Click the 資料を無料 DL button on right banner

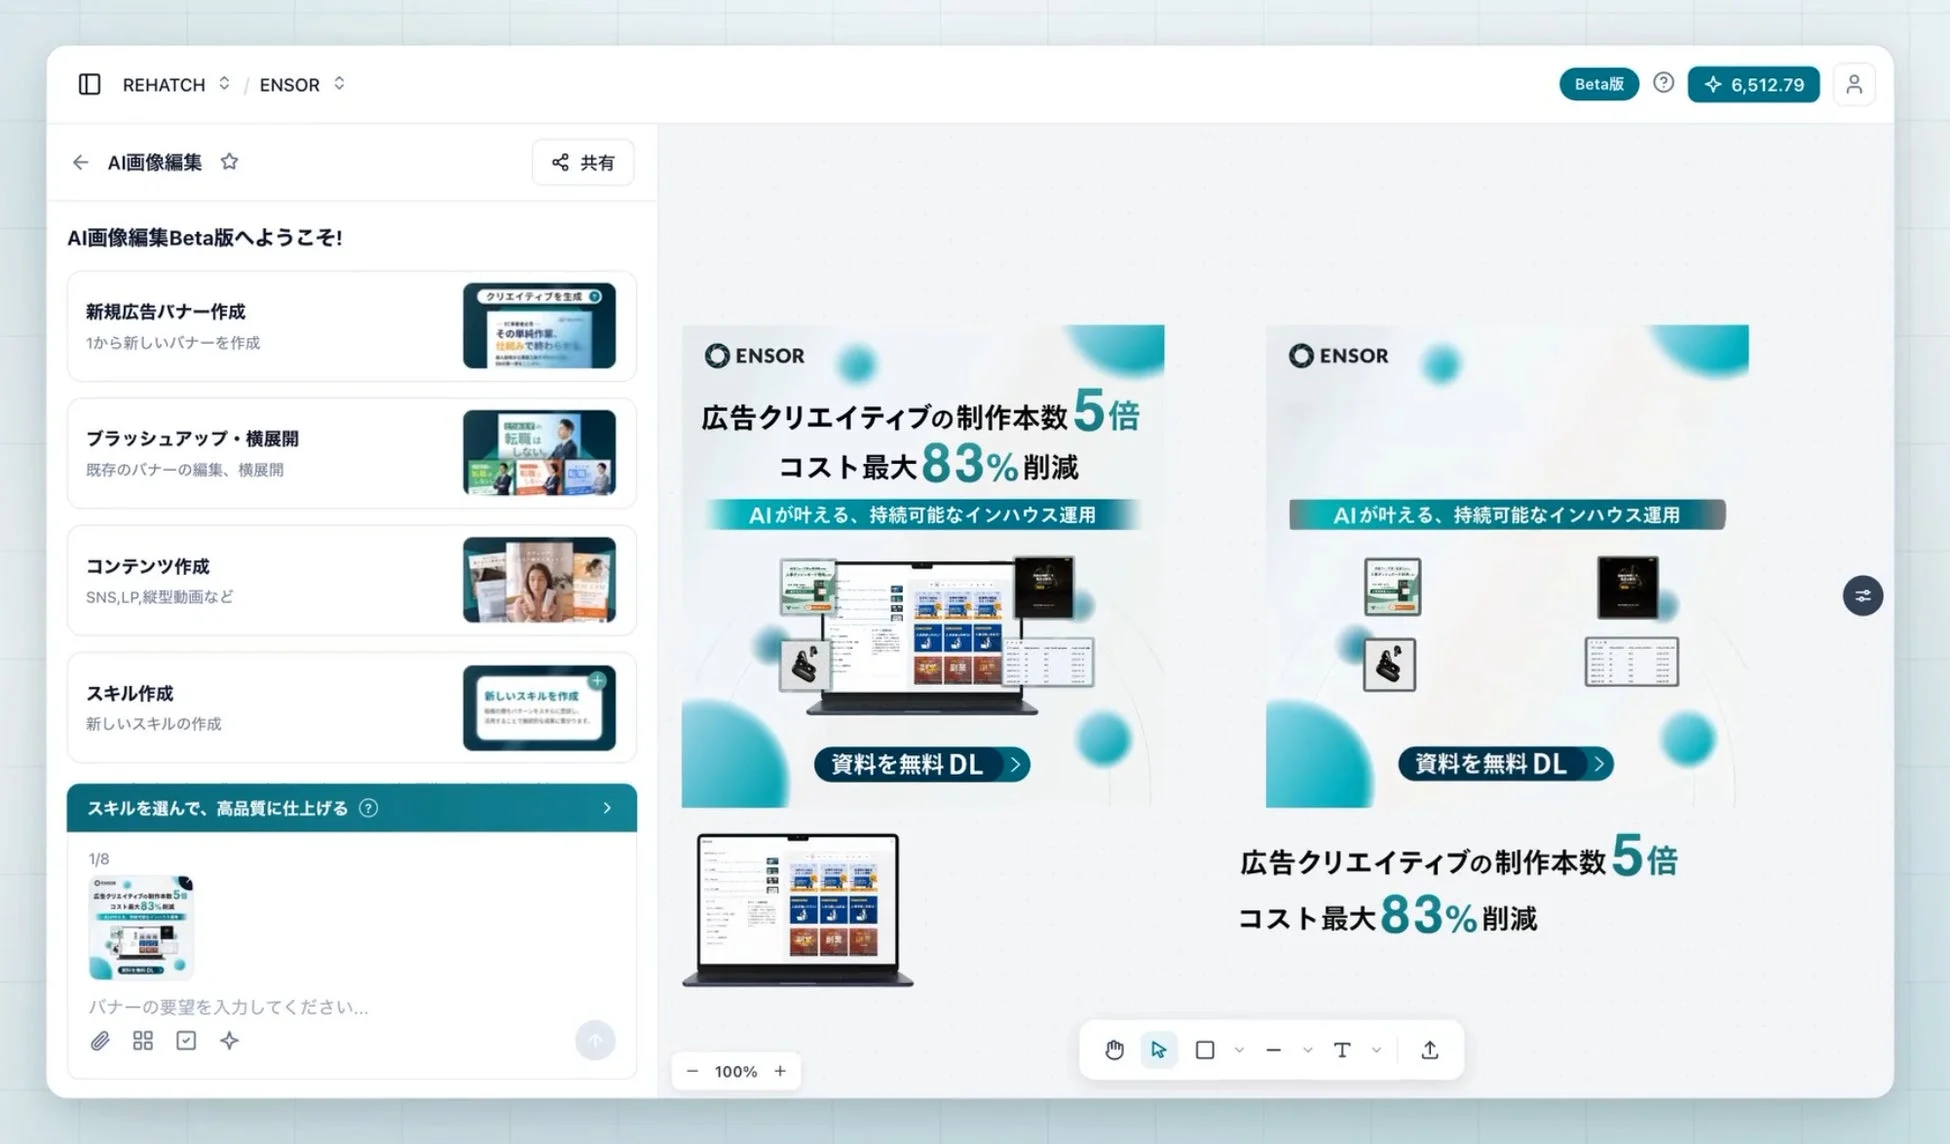1506,764
